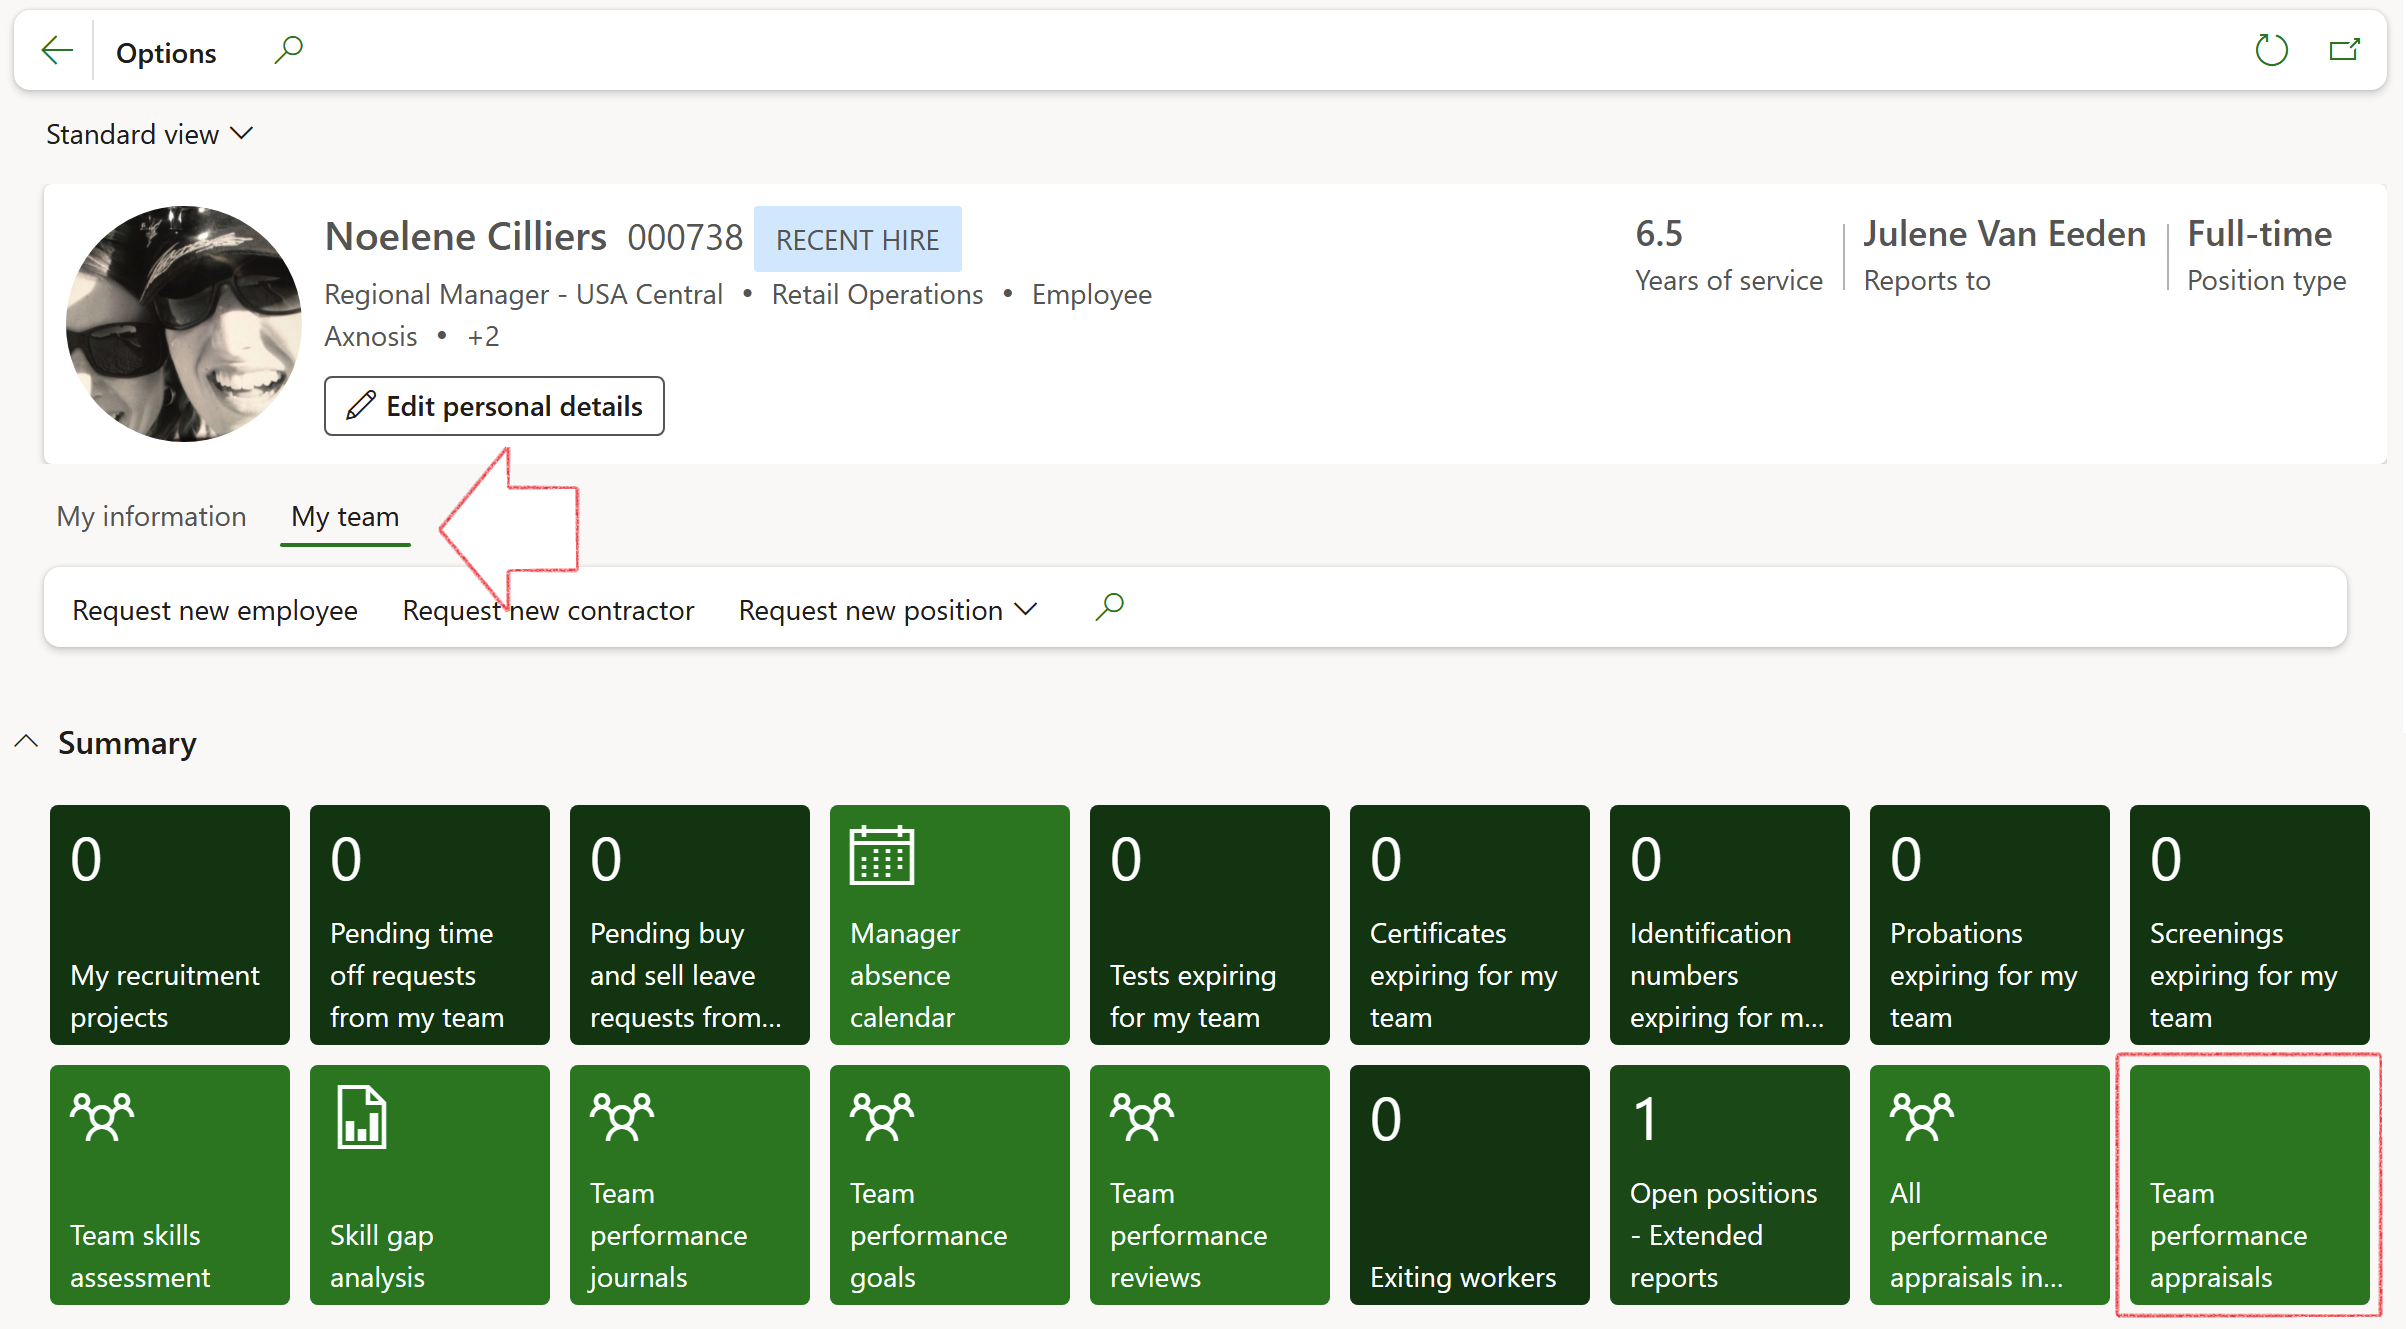Collapse the Summary section
2406x1329 pixels.
click(x=27, y=742)
